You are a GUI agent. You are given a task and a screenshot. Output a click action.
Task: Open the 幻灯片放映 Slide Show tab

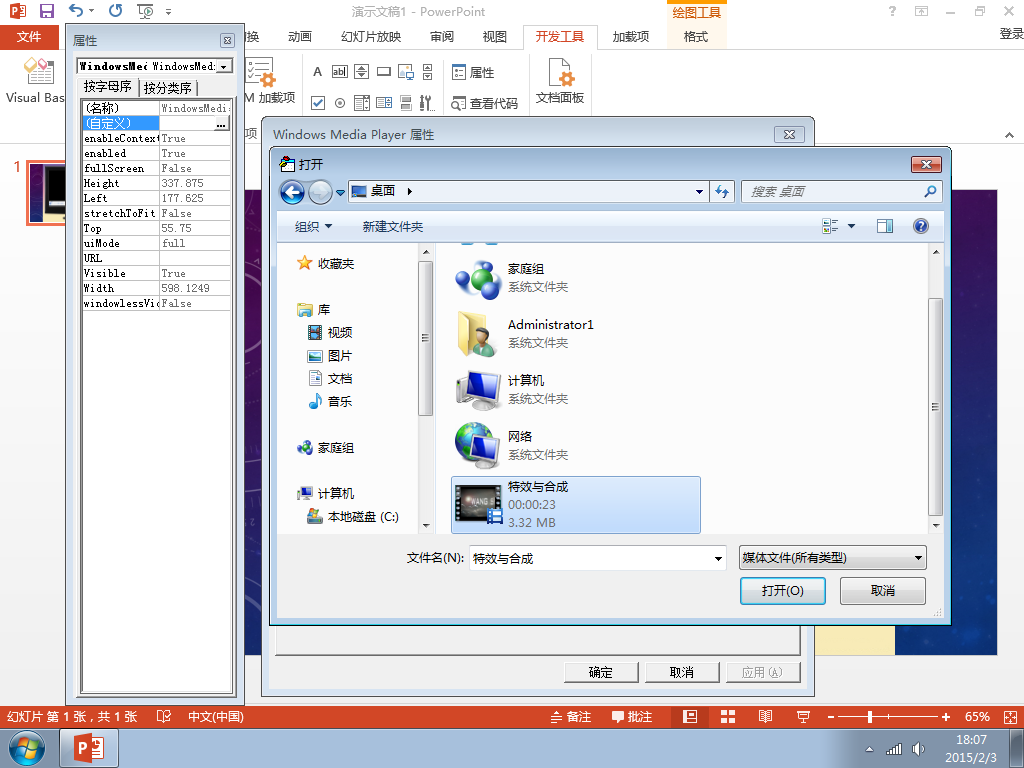pyautogui.click(x=371, y=37)
